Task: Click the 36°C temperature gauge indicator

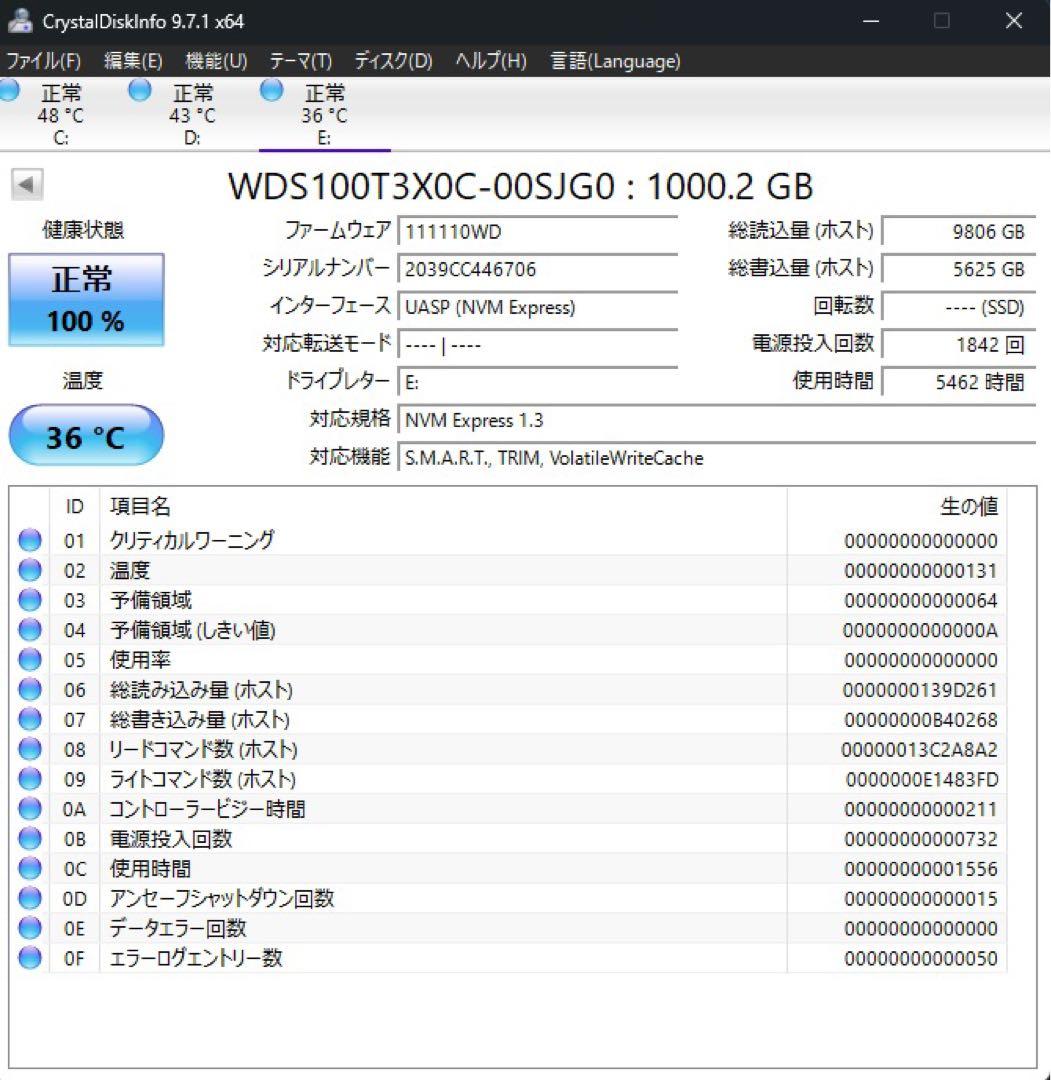Action: 85,435
